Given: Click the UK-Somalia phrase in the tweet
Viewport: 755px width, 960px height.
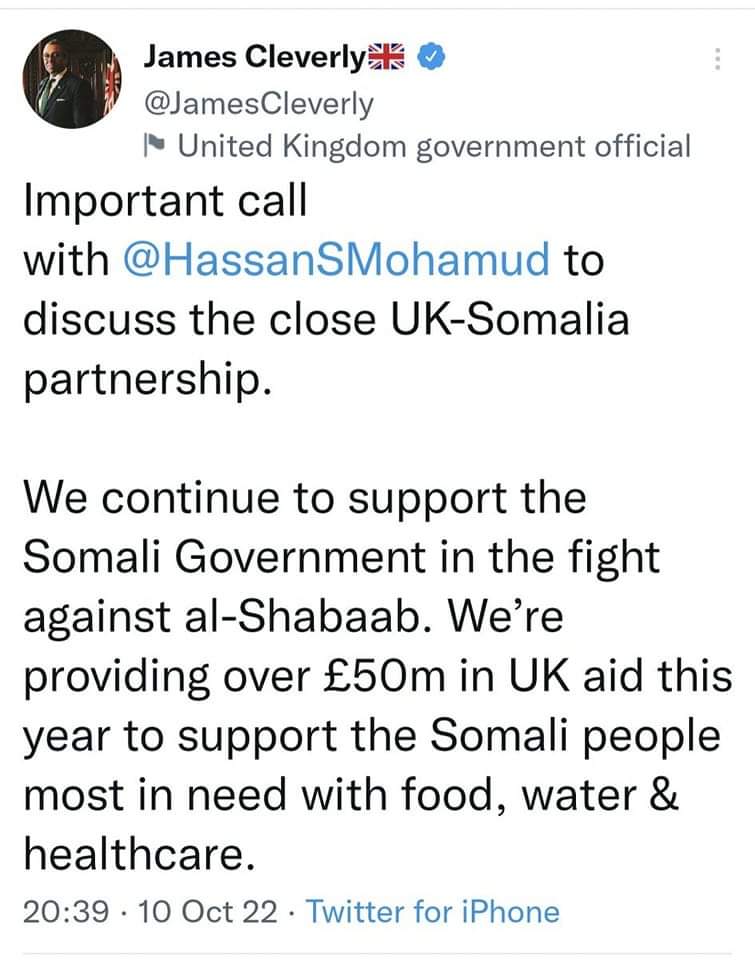Looking at the screenshot, I should [x=509, y=319].
